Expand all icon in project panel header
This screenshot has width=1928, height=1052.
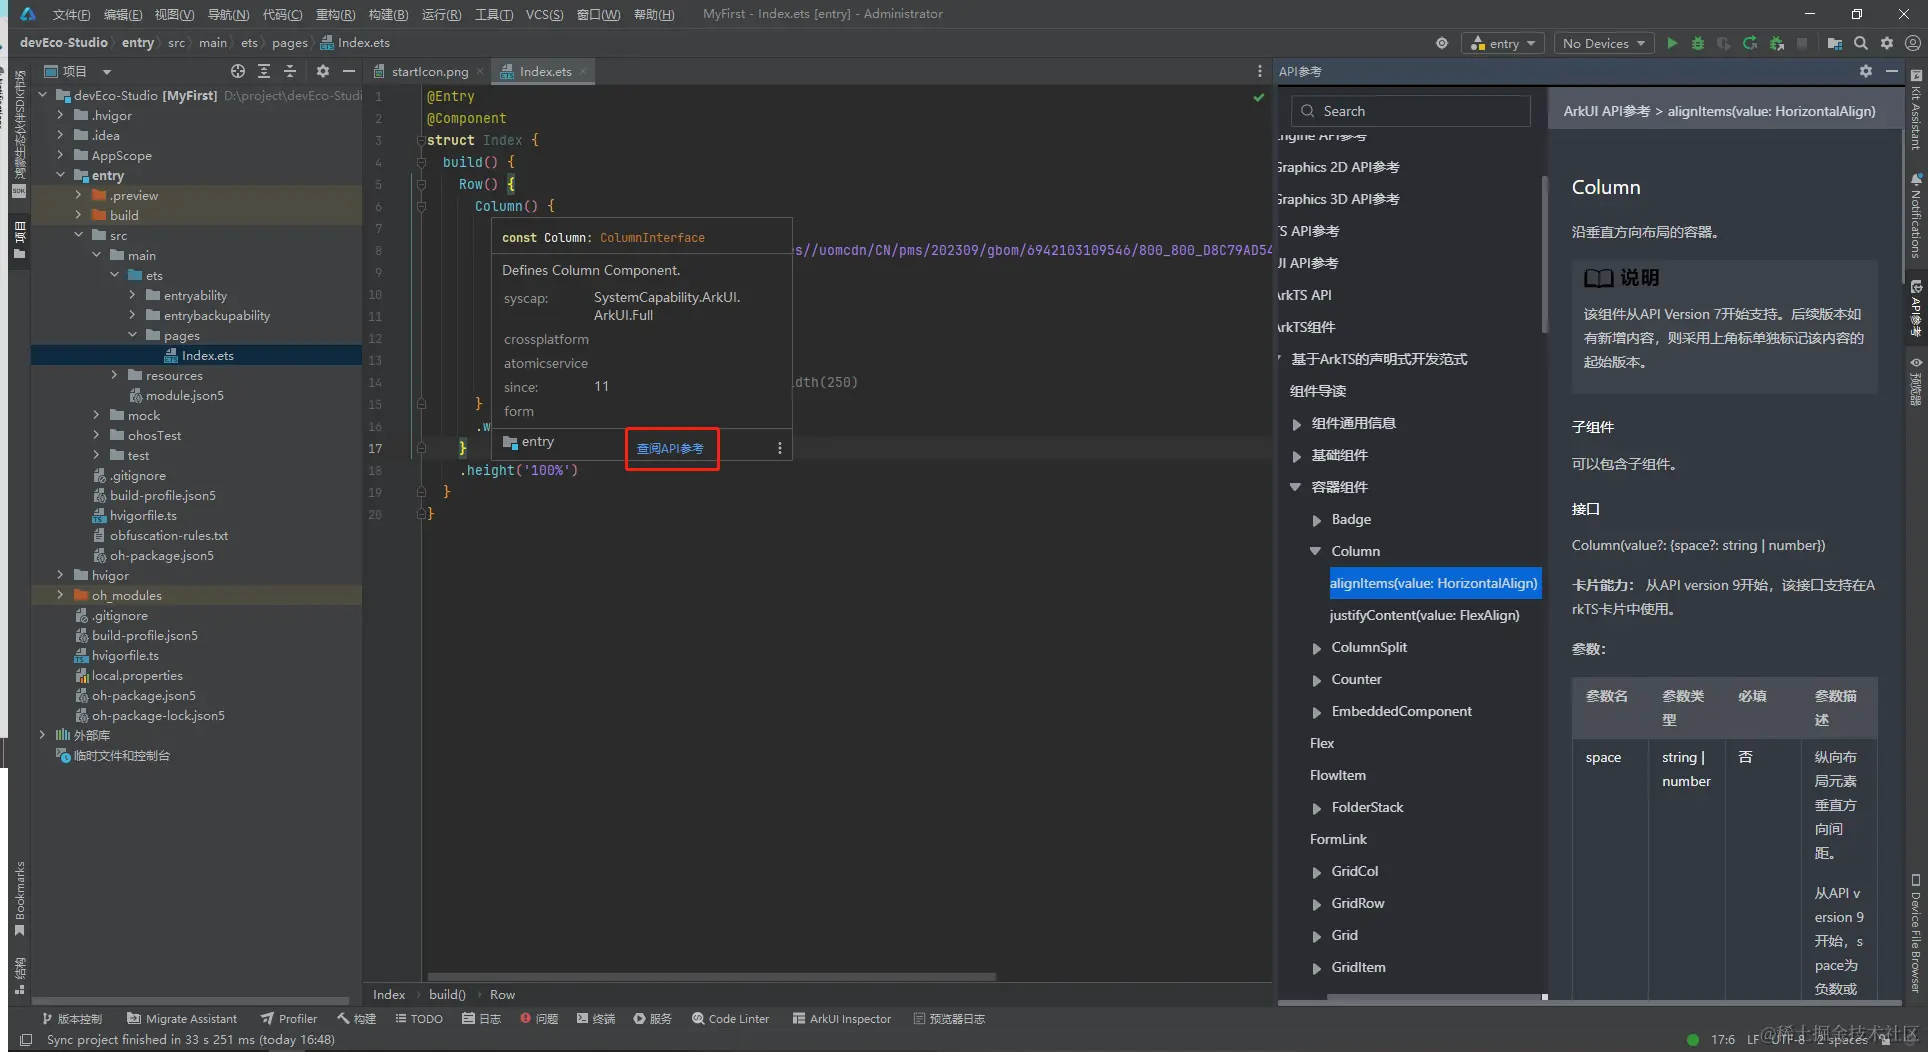264,71
